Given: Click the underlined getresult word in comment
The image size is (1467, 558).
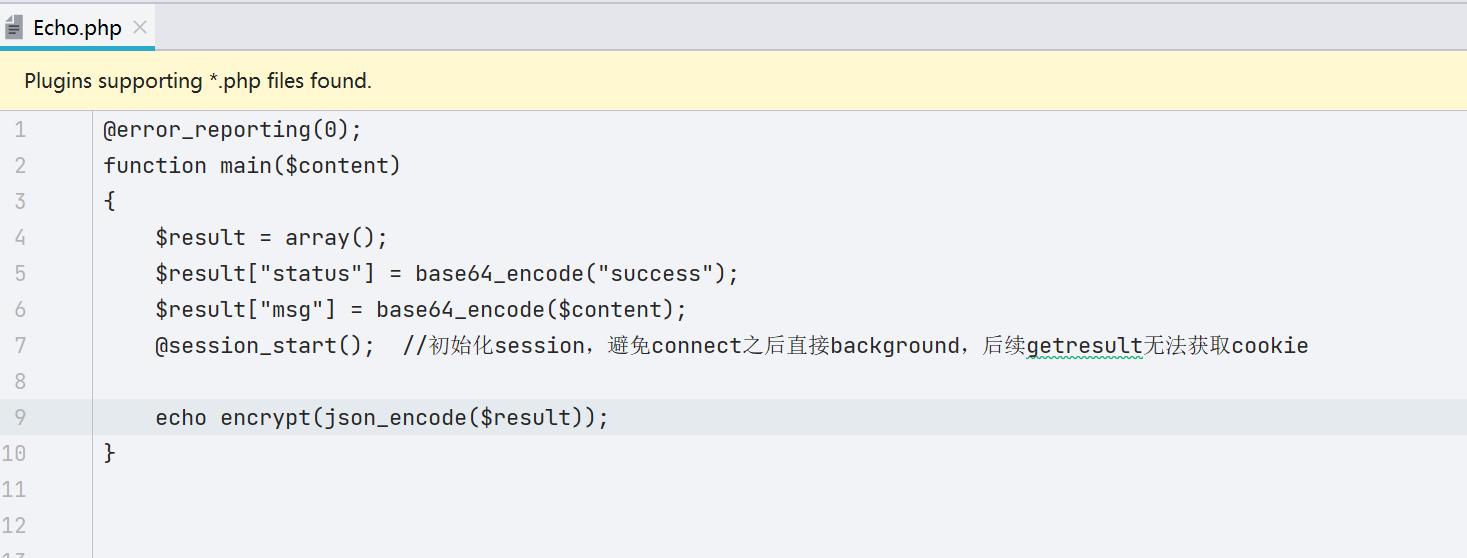Looking at the screenshot, I should (1084, 346).
